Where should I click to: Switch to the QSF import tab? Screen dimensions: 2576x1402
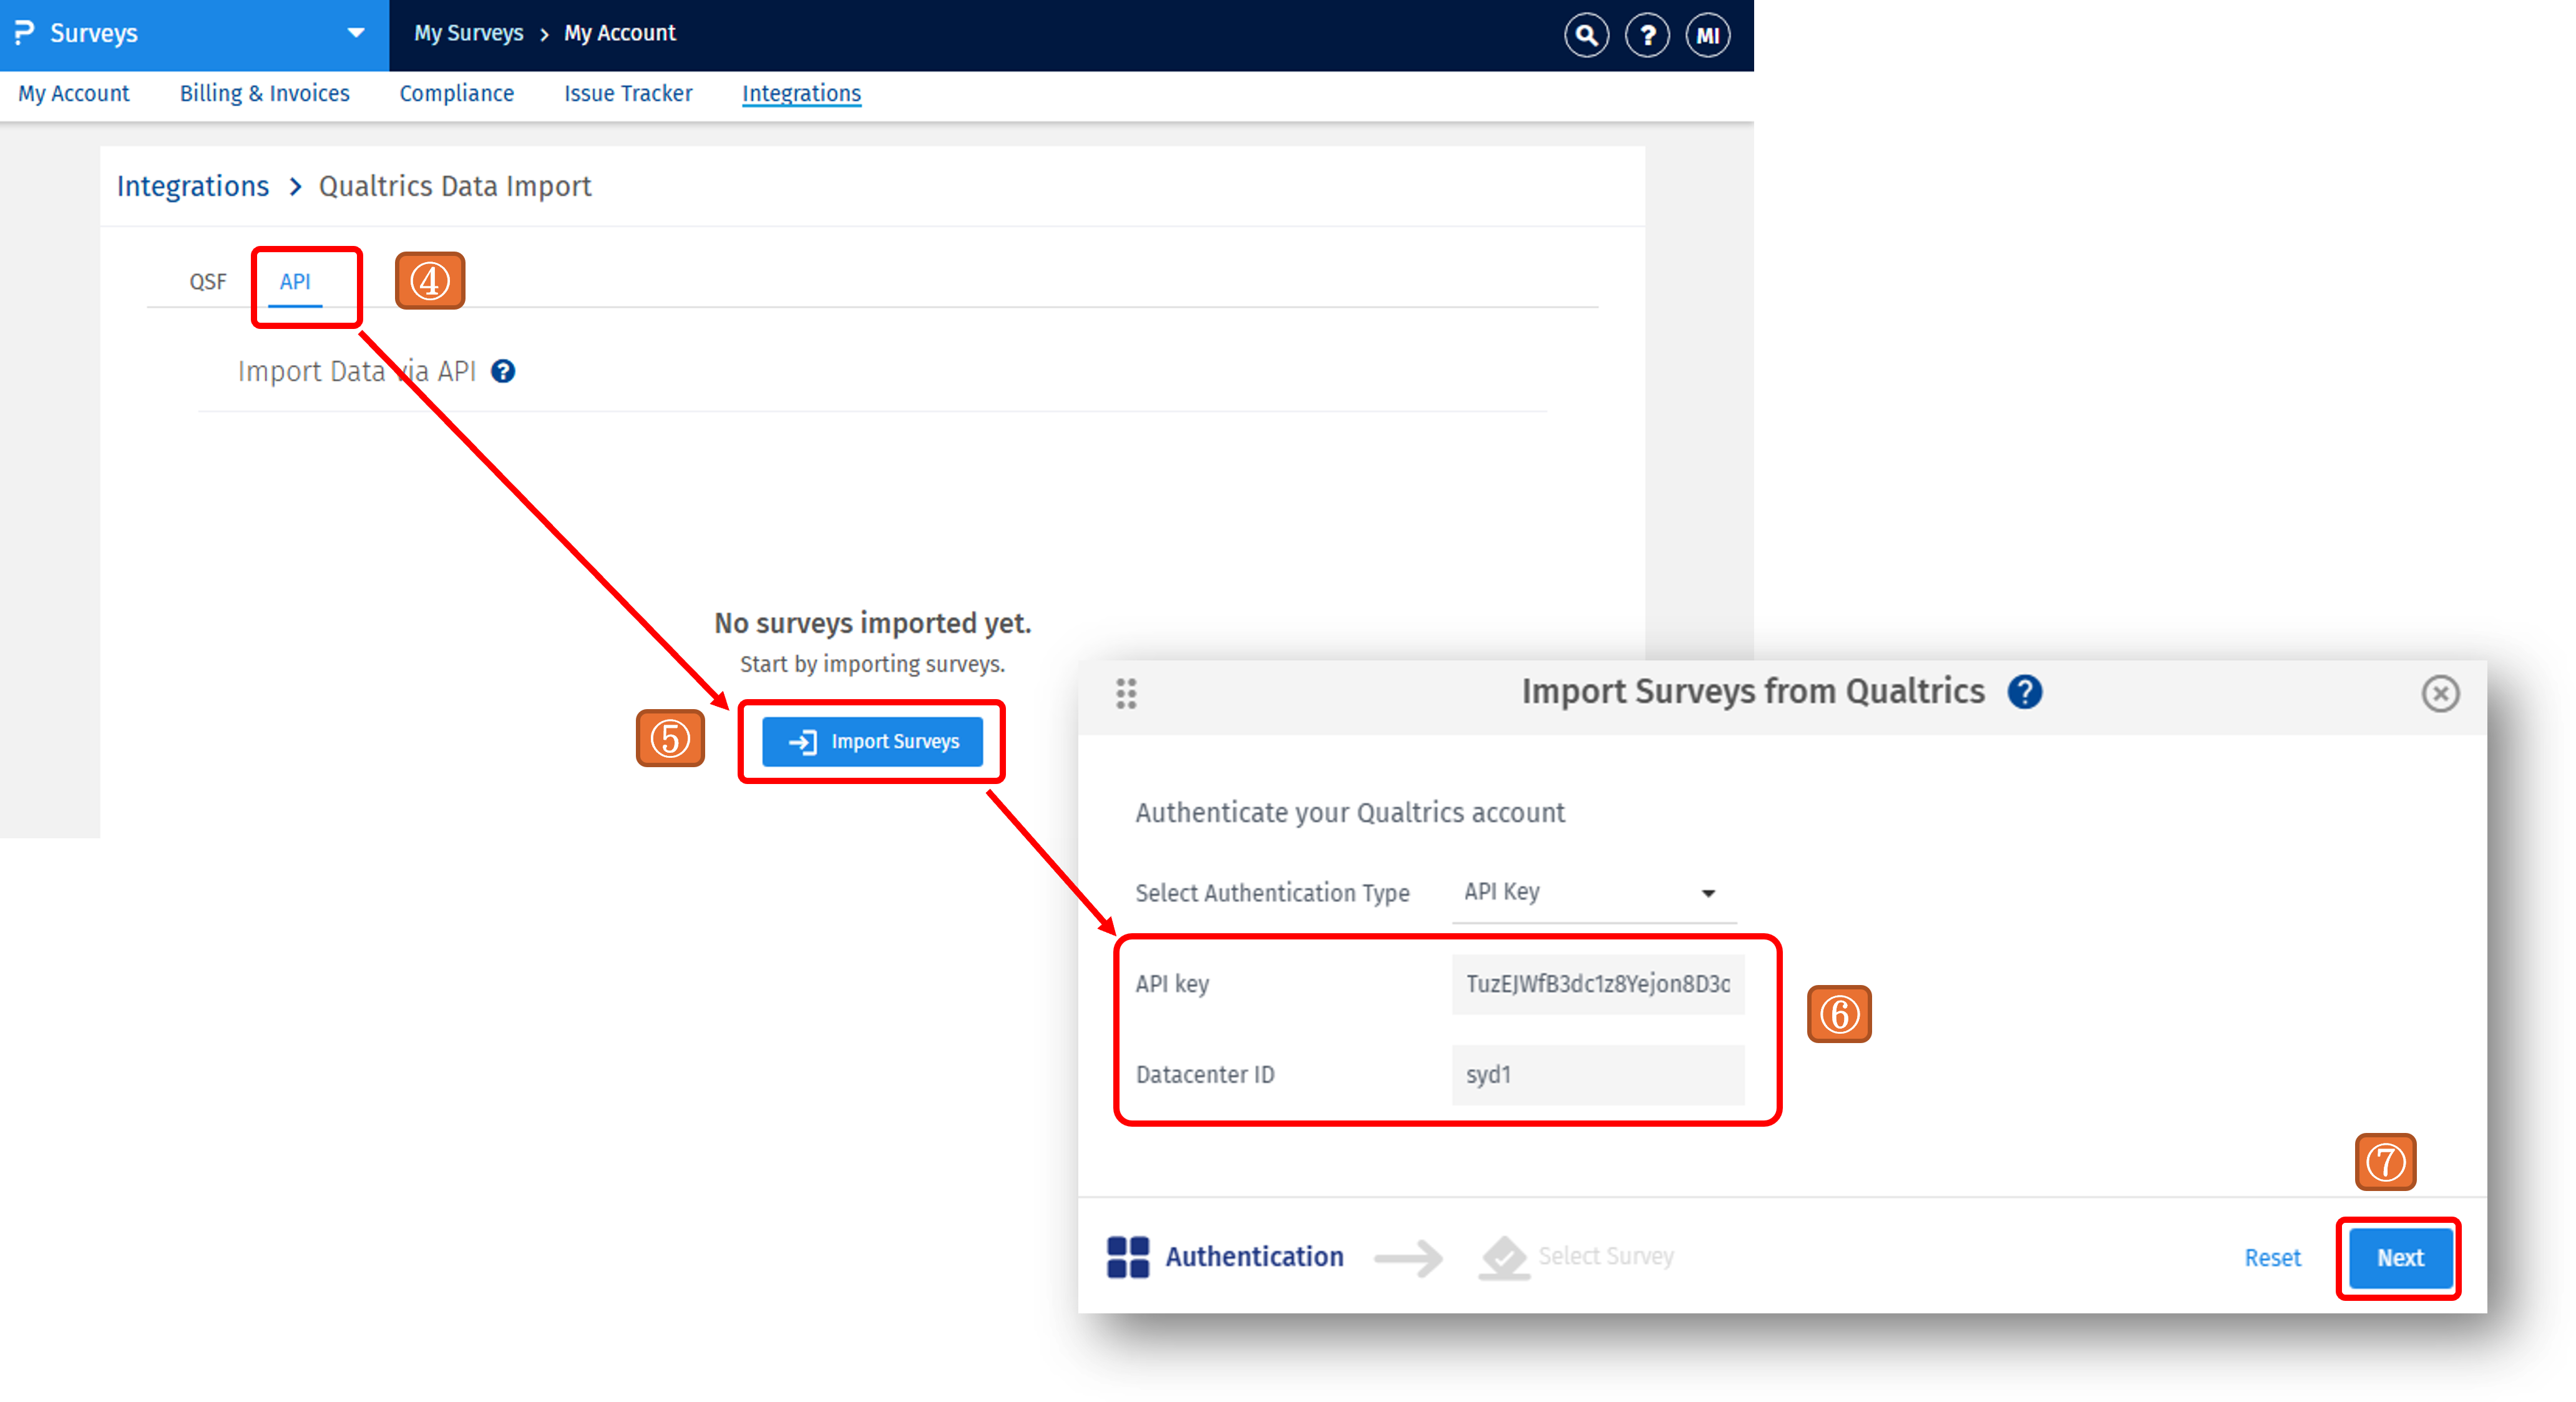pyautogui.click(x=208, y=282)
